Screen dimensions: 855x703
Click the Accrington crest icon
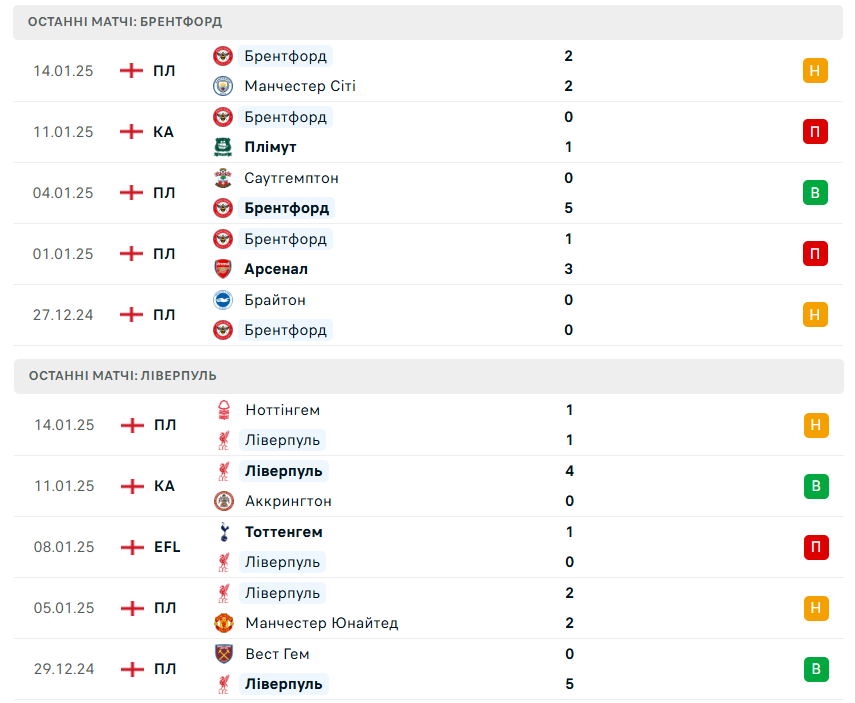(x=224, y=501)
